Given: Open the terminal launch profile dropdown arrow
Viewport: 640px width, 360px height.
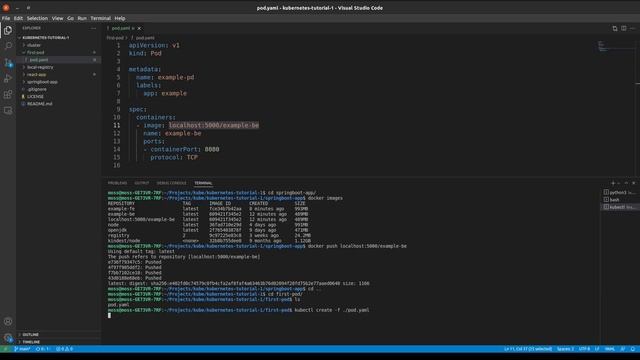Looking at the screenshot, I should point(619,183).
